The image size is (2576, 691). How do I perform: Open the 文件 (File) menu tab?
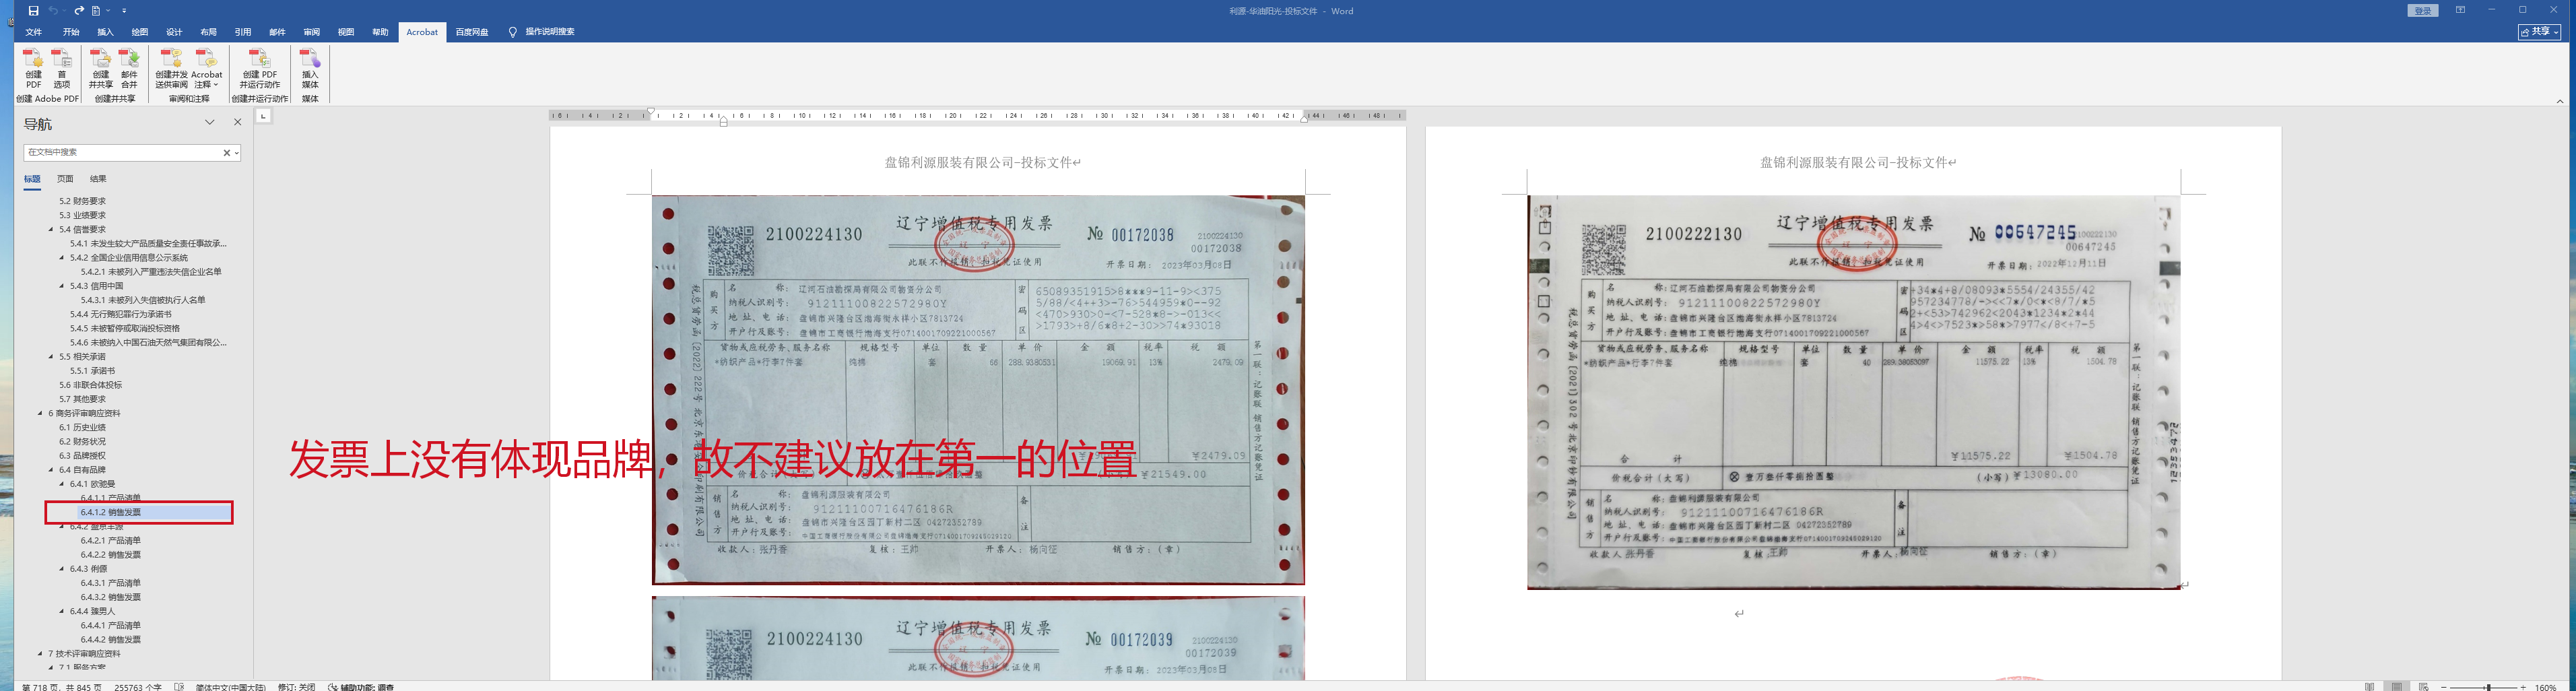[x=34, y=32]
